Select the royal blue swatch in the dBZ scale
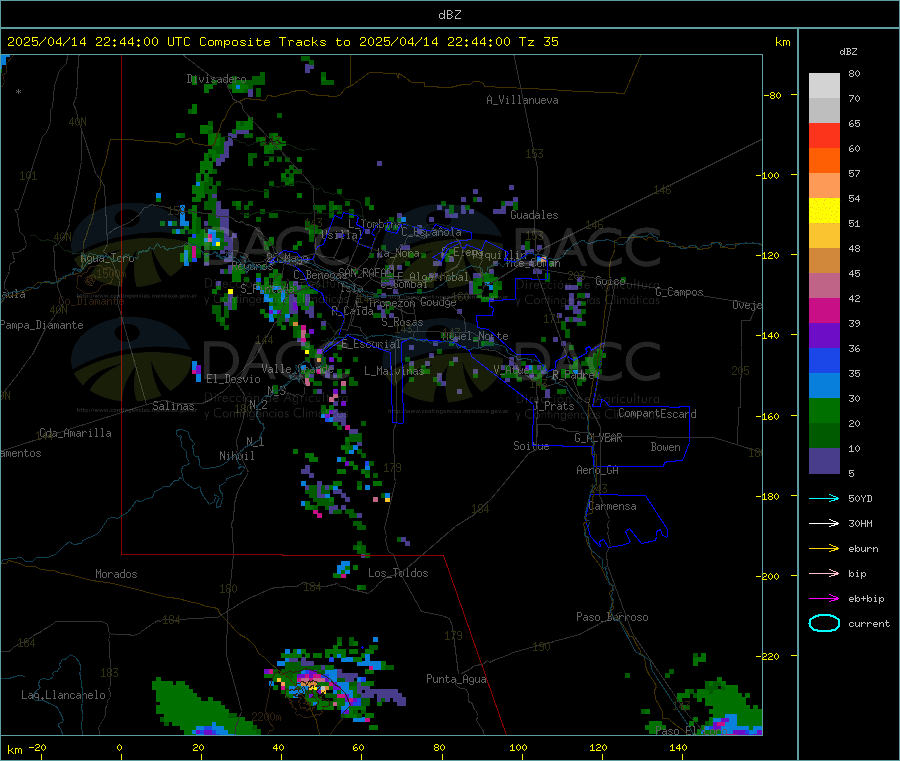 824,360
